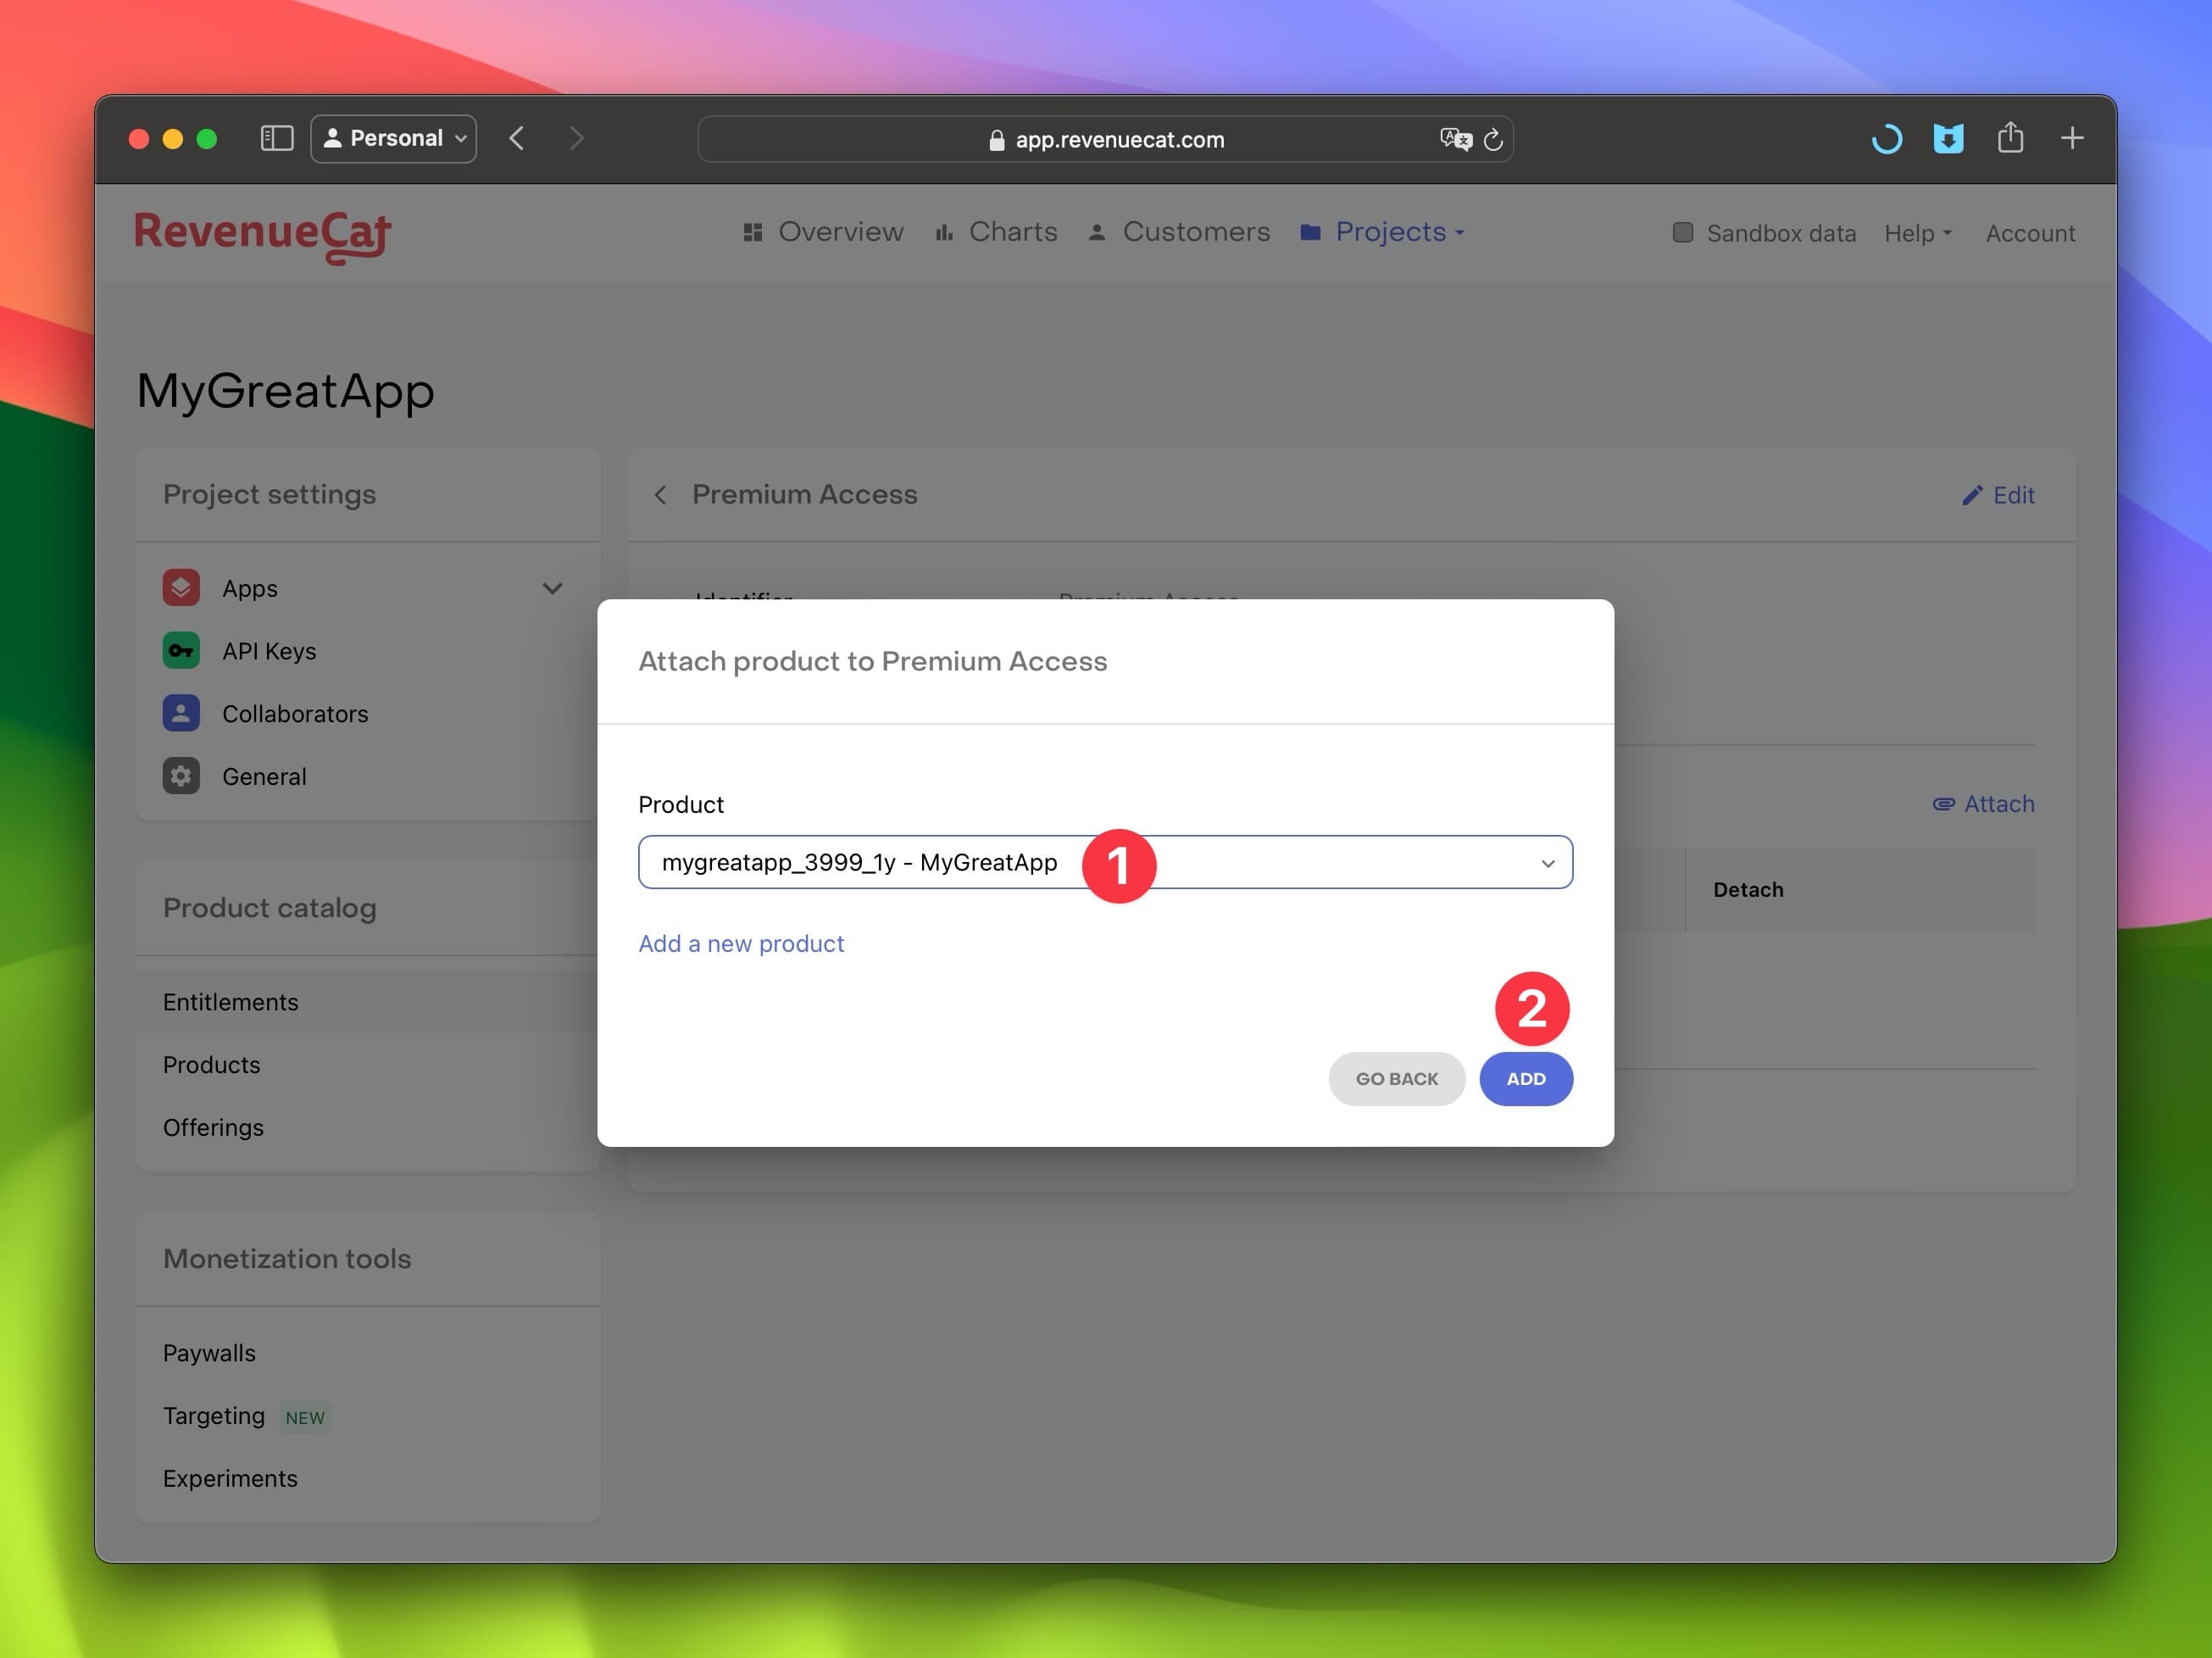Click the blue Collaborators icon

181,713
